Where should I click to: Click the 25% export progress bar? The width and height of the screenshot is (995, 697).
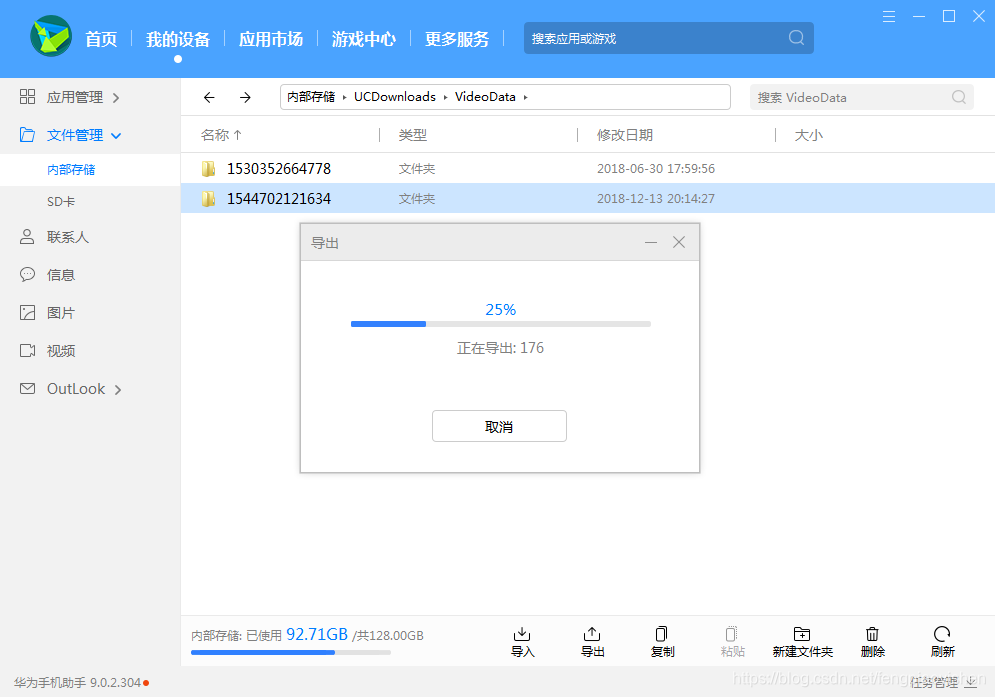[501, 324]
